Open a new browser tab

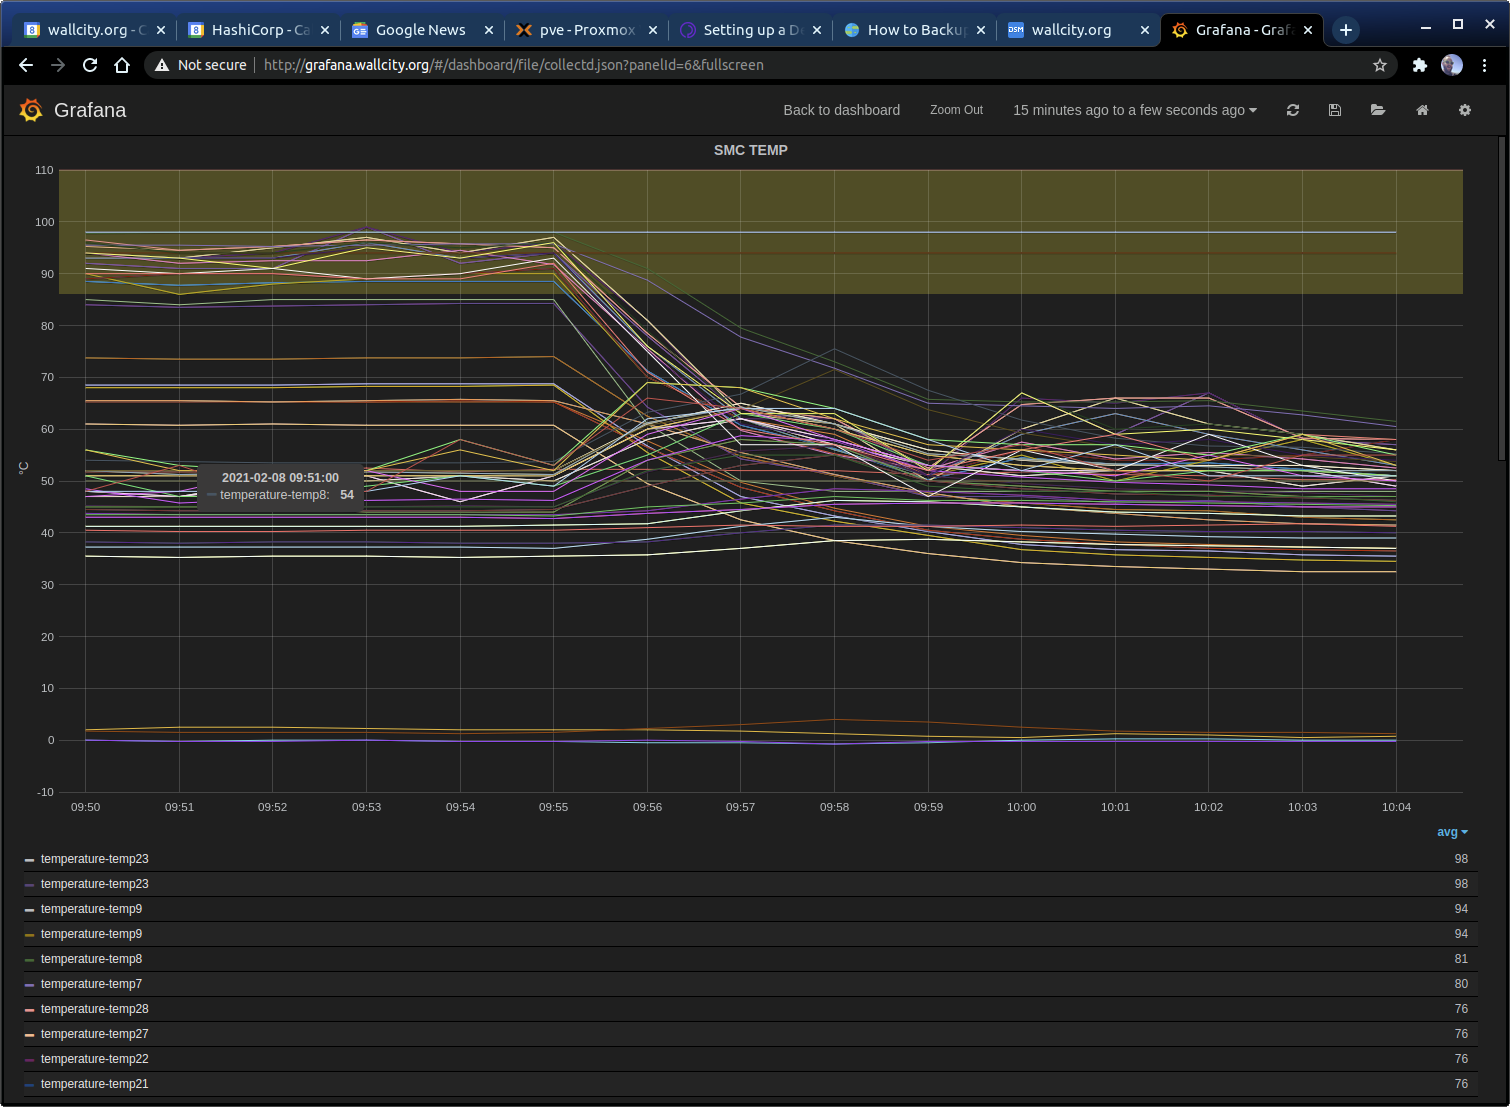[1346, 30]
